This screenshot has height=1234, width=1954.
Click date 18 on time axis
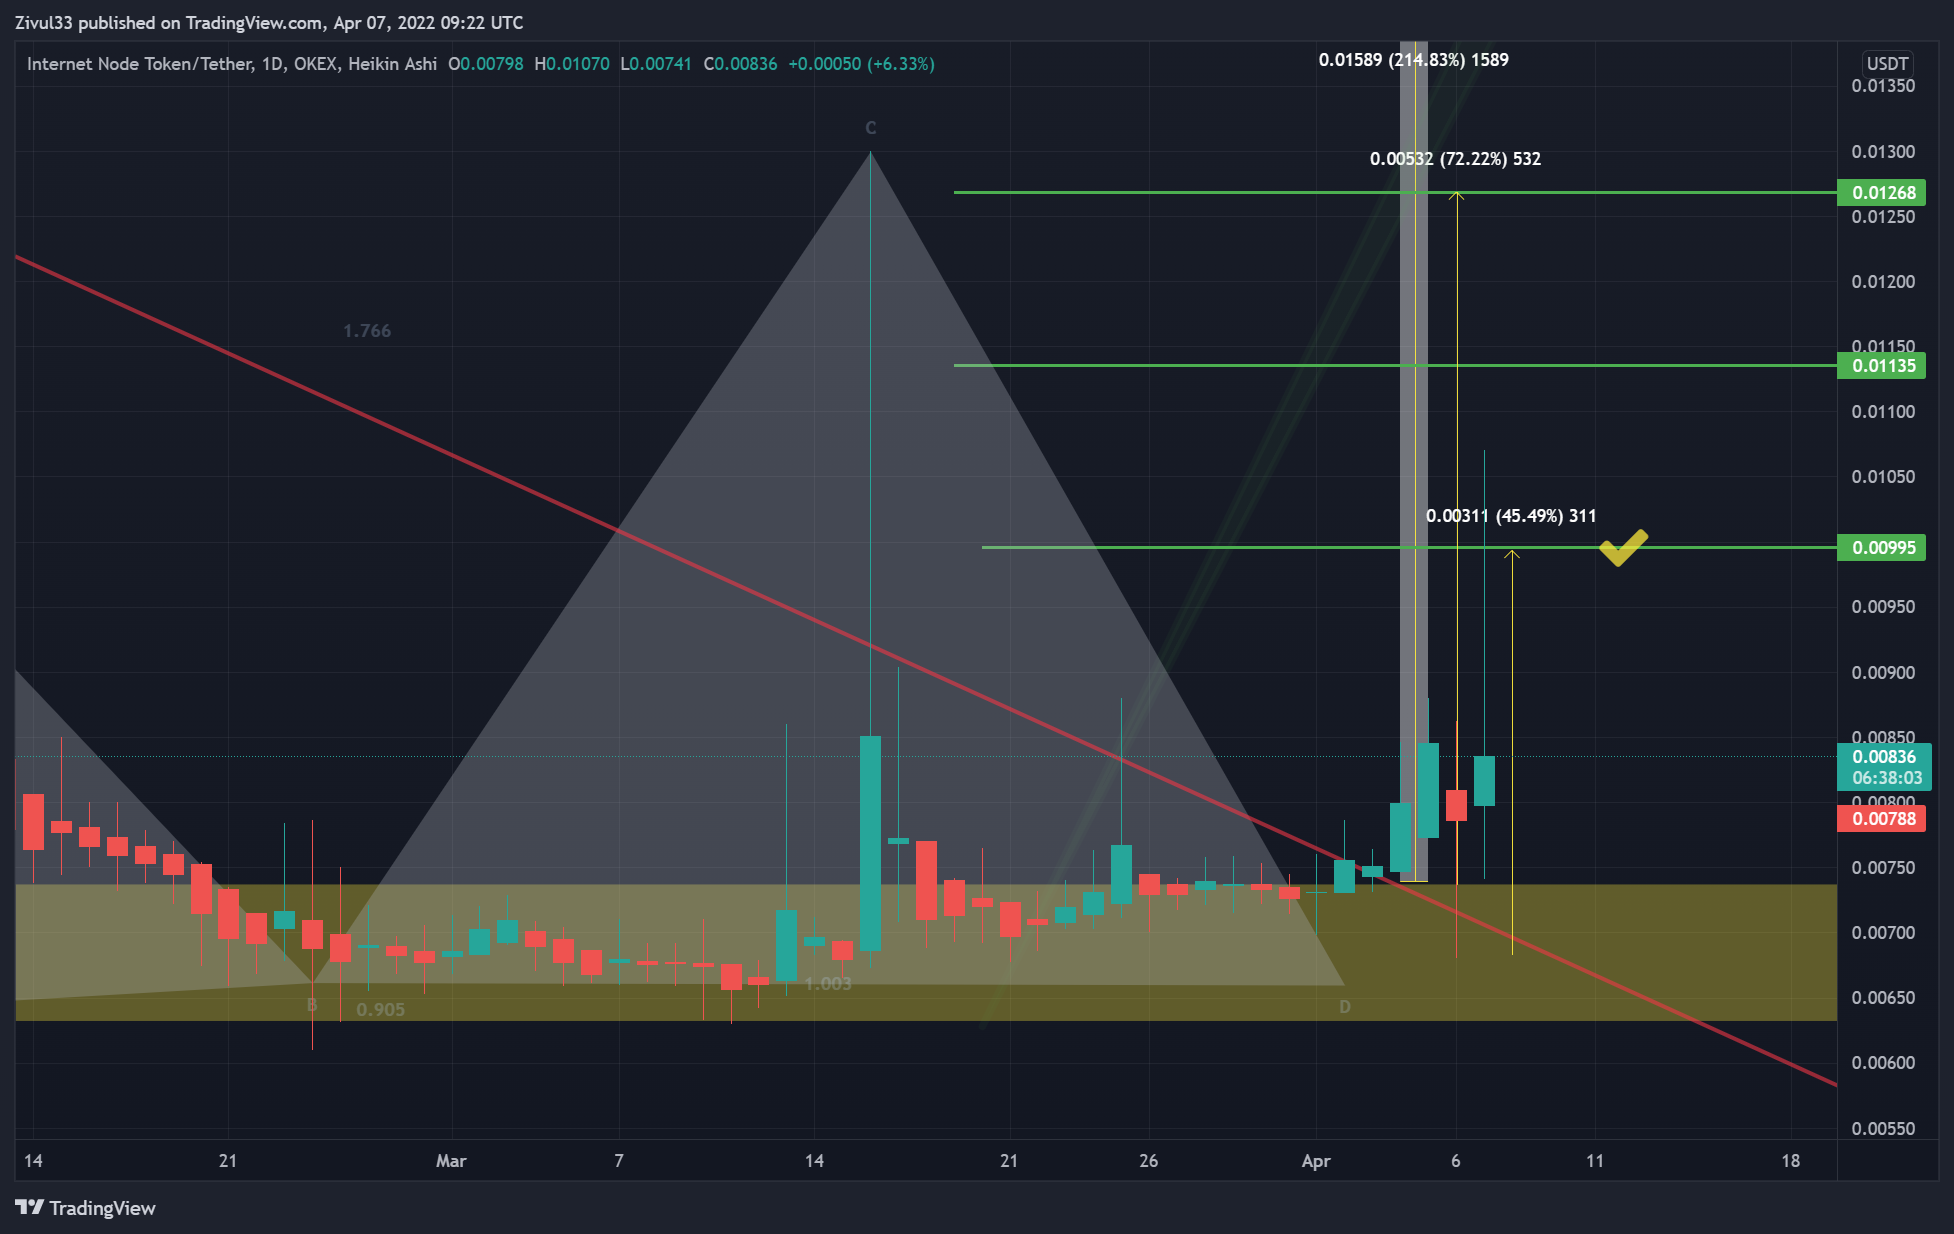point(1790,1161)
